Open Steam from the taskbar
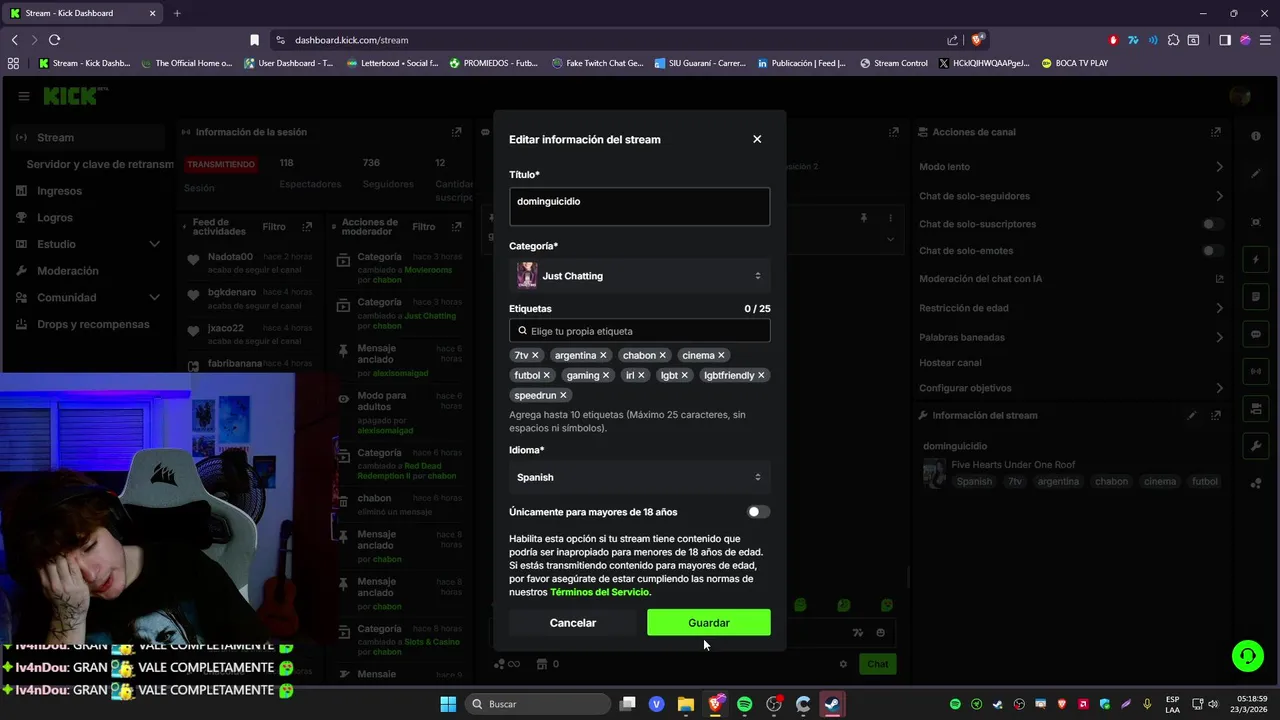 pos(832,704)
